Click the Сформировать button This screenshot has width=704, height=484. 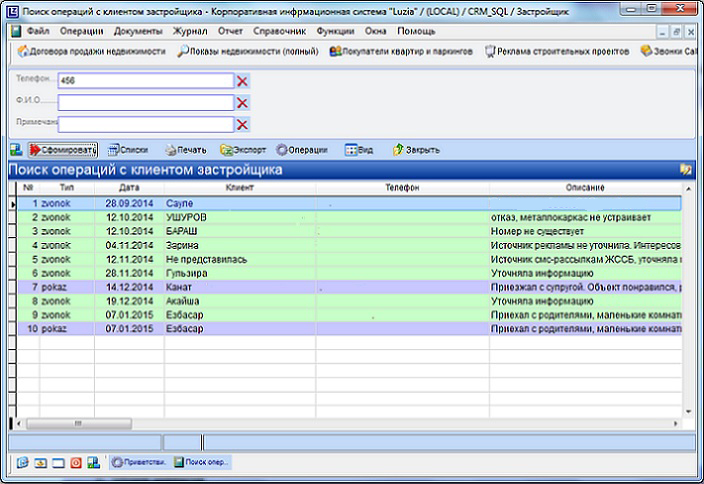point(63,150)
